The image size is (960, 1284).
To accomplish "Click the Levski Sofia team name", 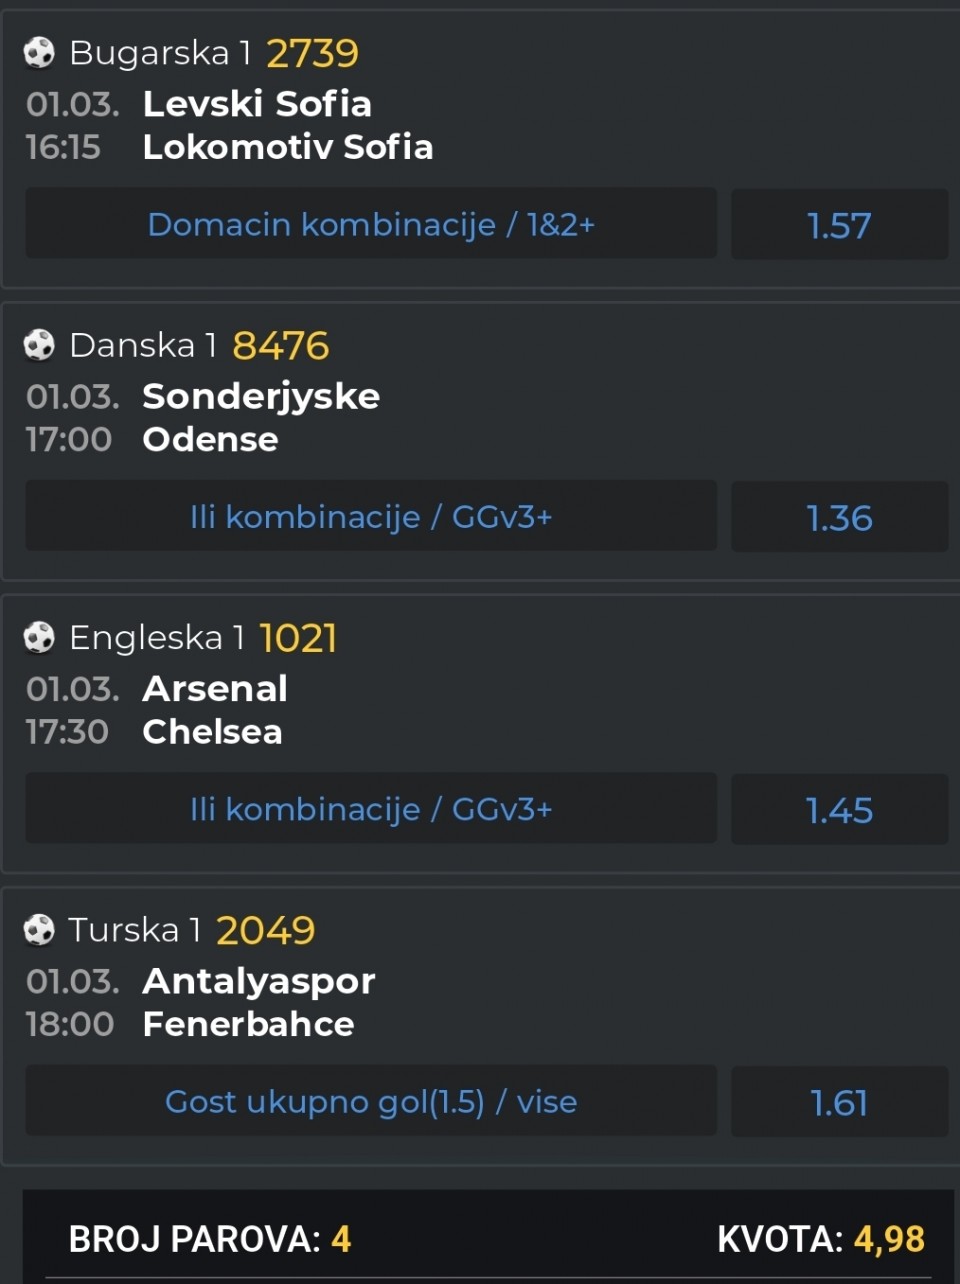I will click(x=257, y=103).
